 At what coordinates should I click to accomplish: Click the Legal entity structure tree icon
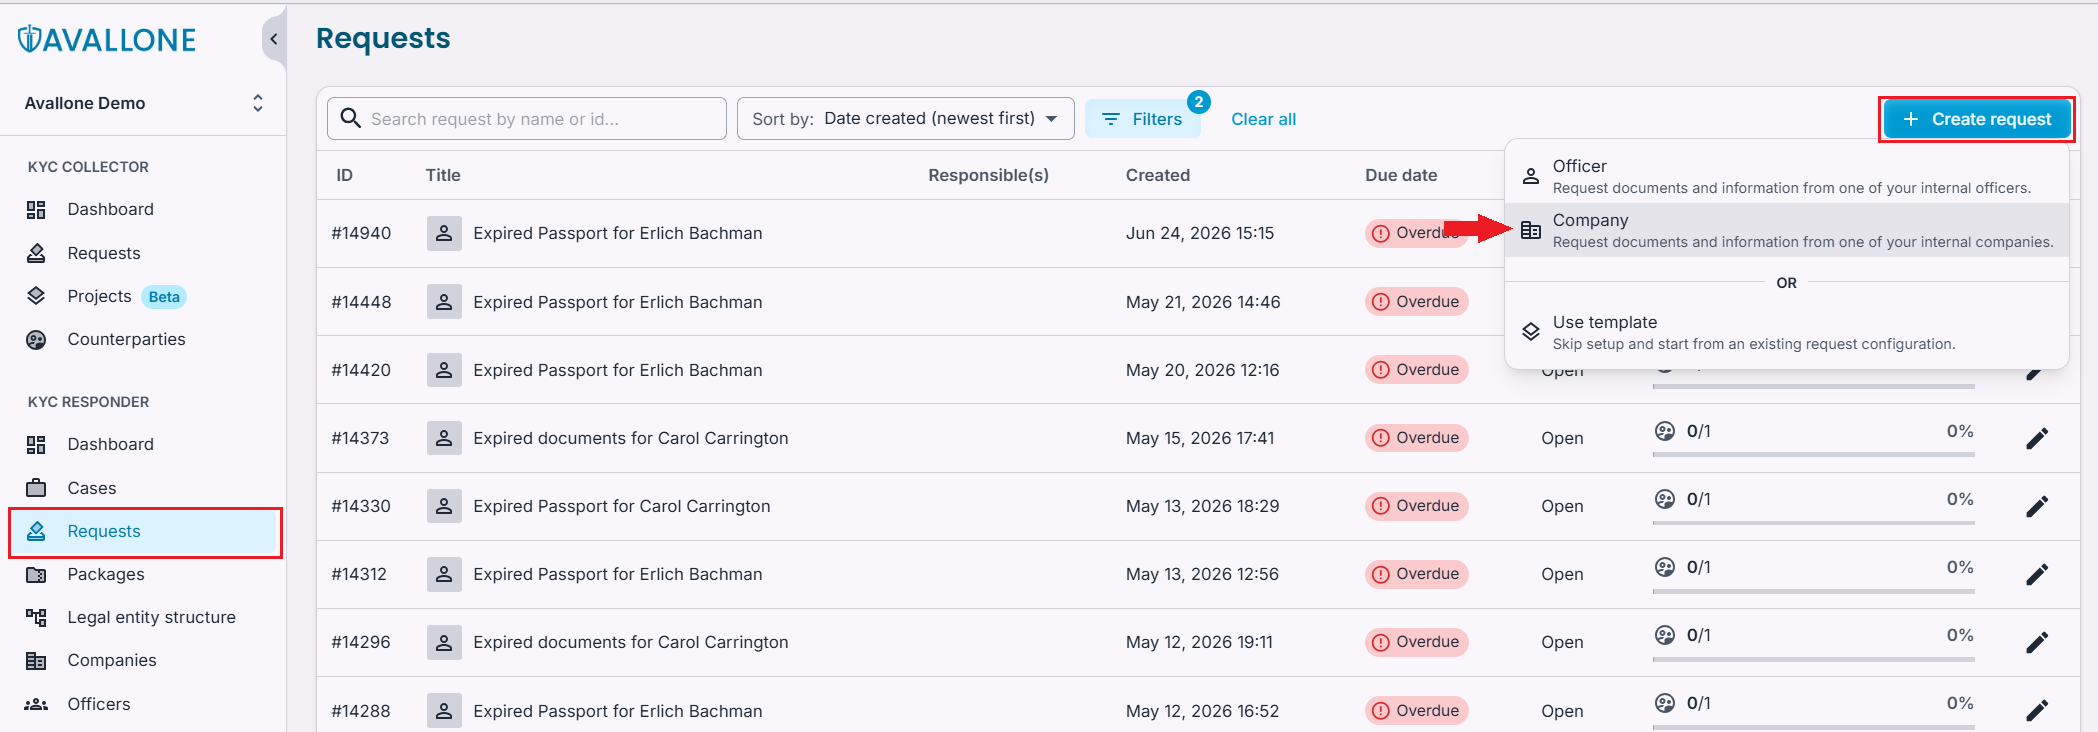coord(36,617)
